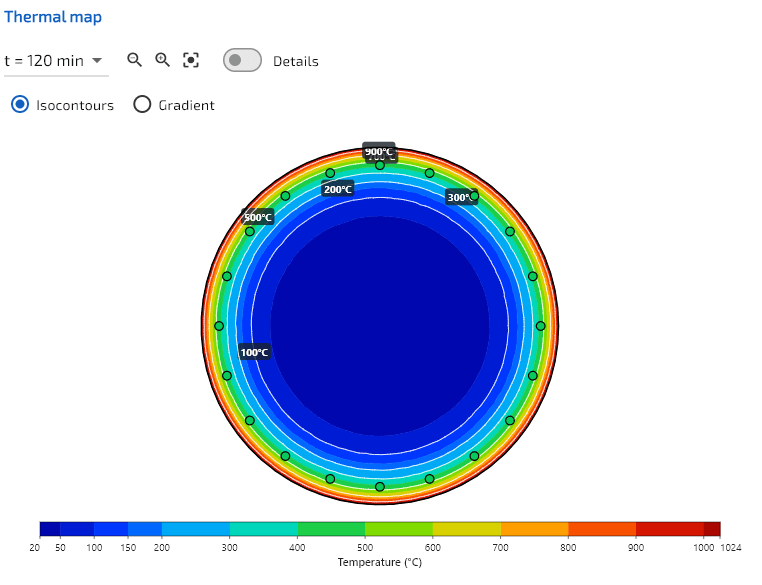This screenshot has width=762, height=585.
Task: Click the 300°C contour label
Action: (460, 197)
